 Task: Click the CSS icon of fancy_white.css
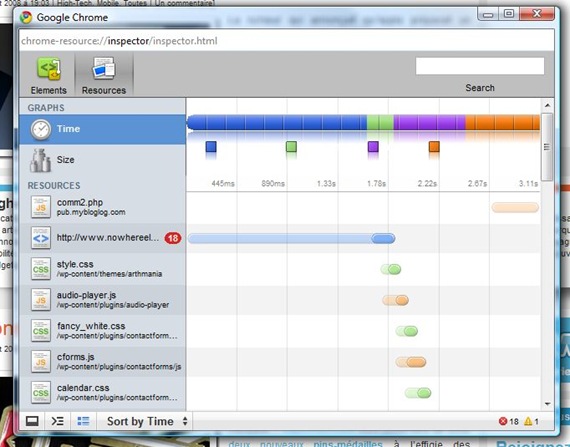pyautogui.click(x=40, y=331)
